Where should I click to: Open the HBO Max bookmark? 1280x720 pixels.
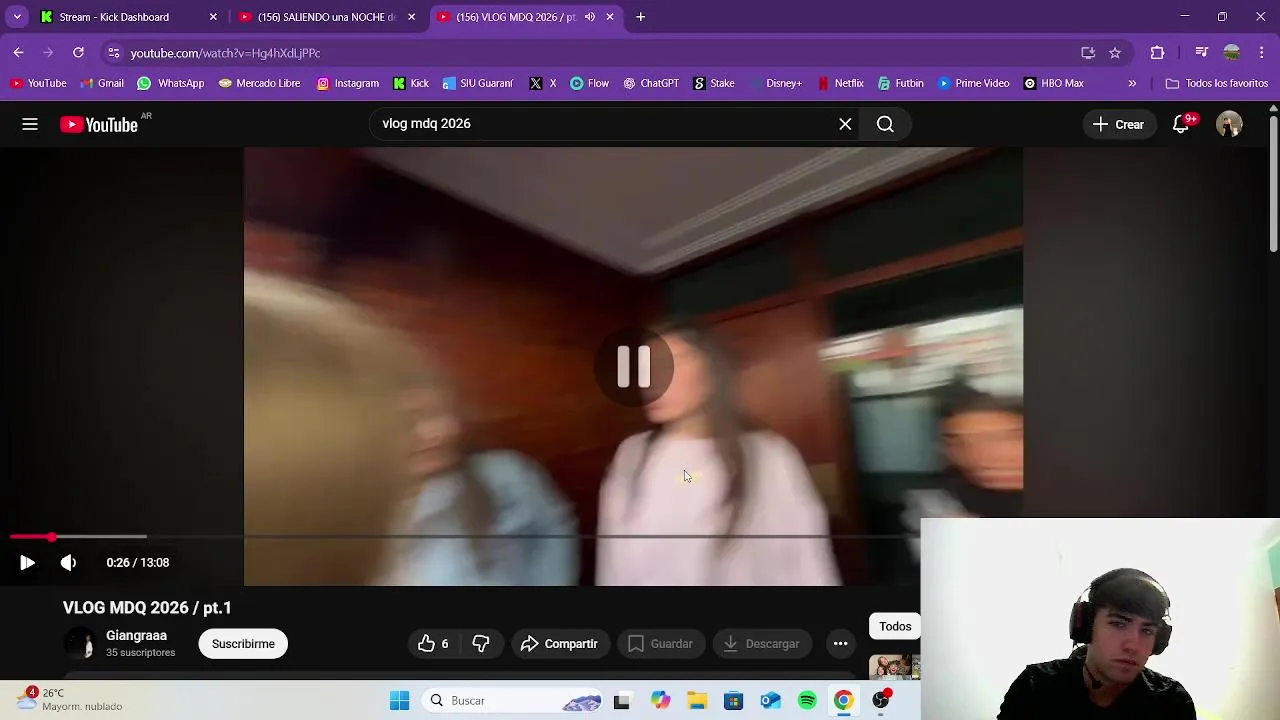pyautogui.click(x=1053, y=83)
